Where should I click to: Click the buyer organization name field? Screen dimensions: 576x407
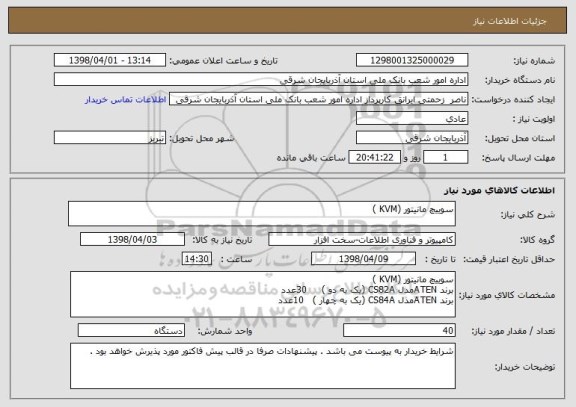click(261, 79)
